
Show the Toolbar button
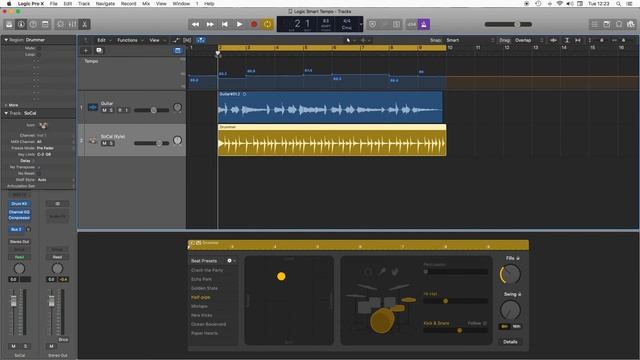click(x=45, y=24)
